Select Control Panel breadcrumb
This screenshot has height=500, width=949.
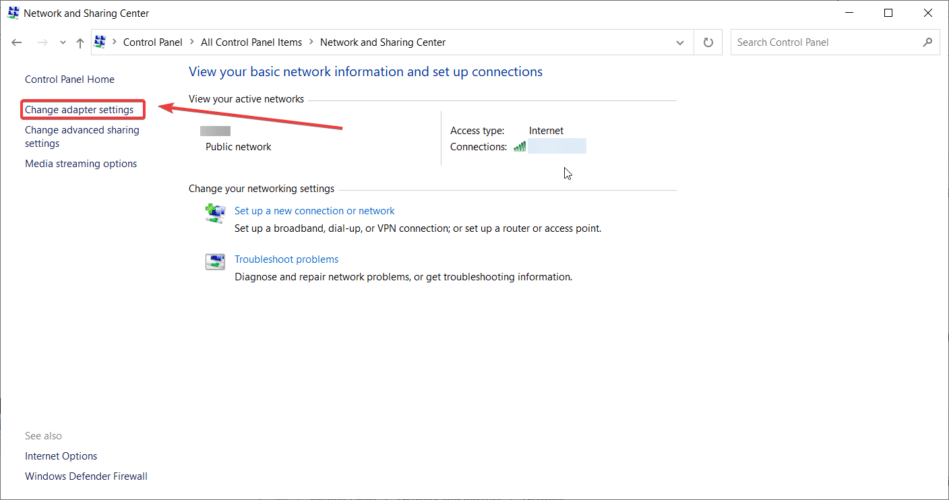click(153, 42)
